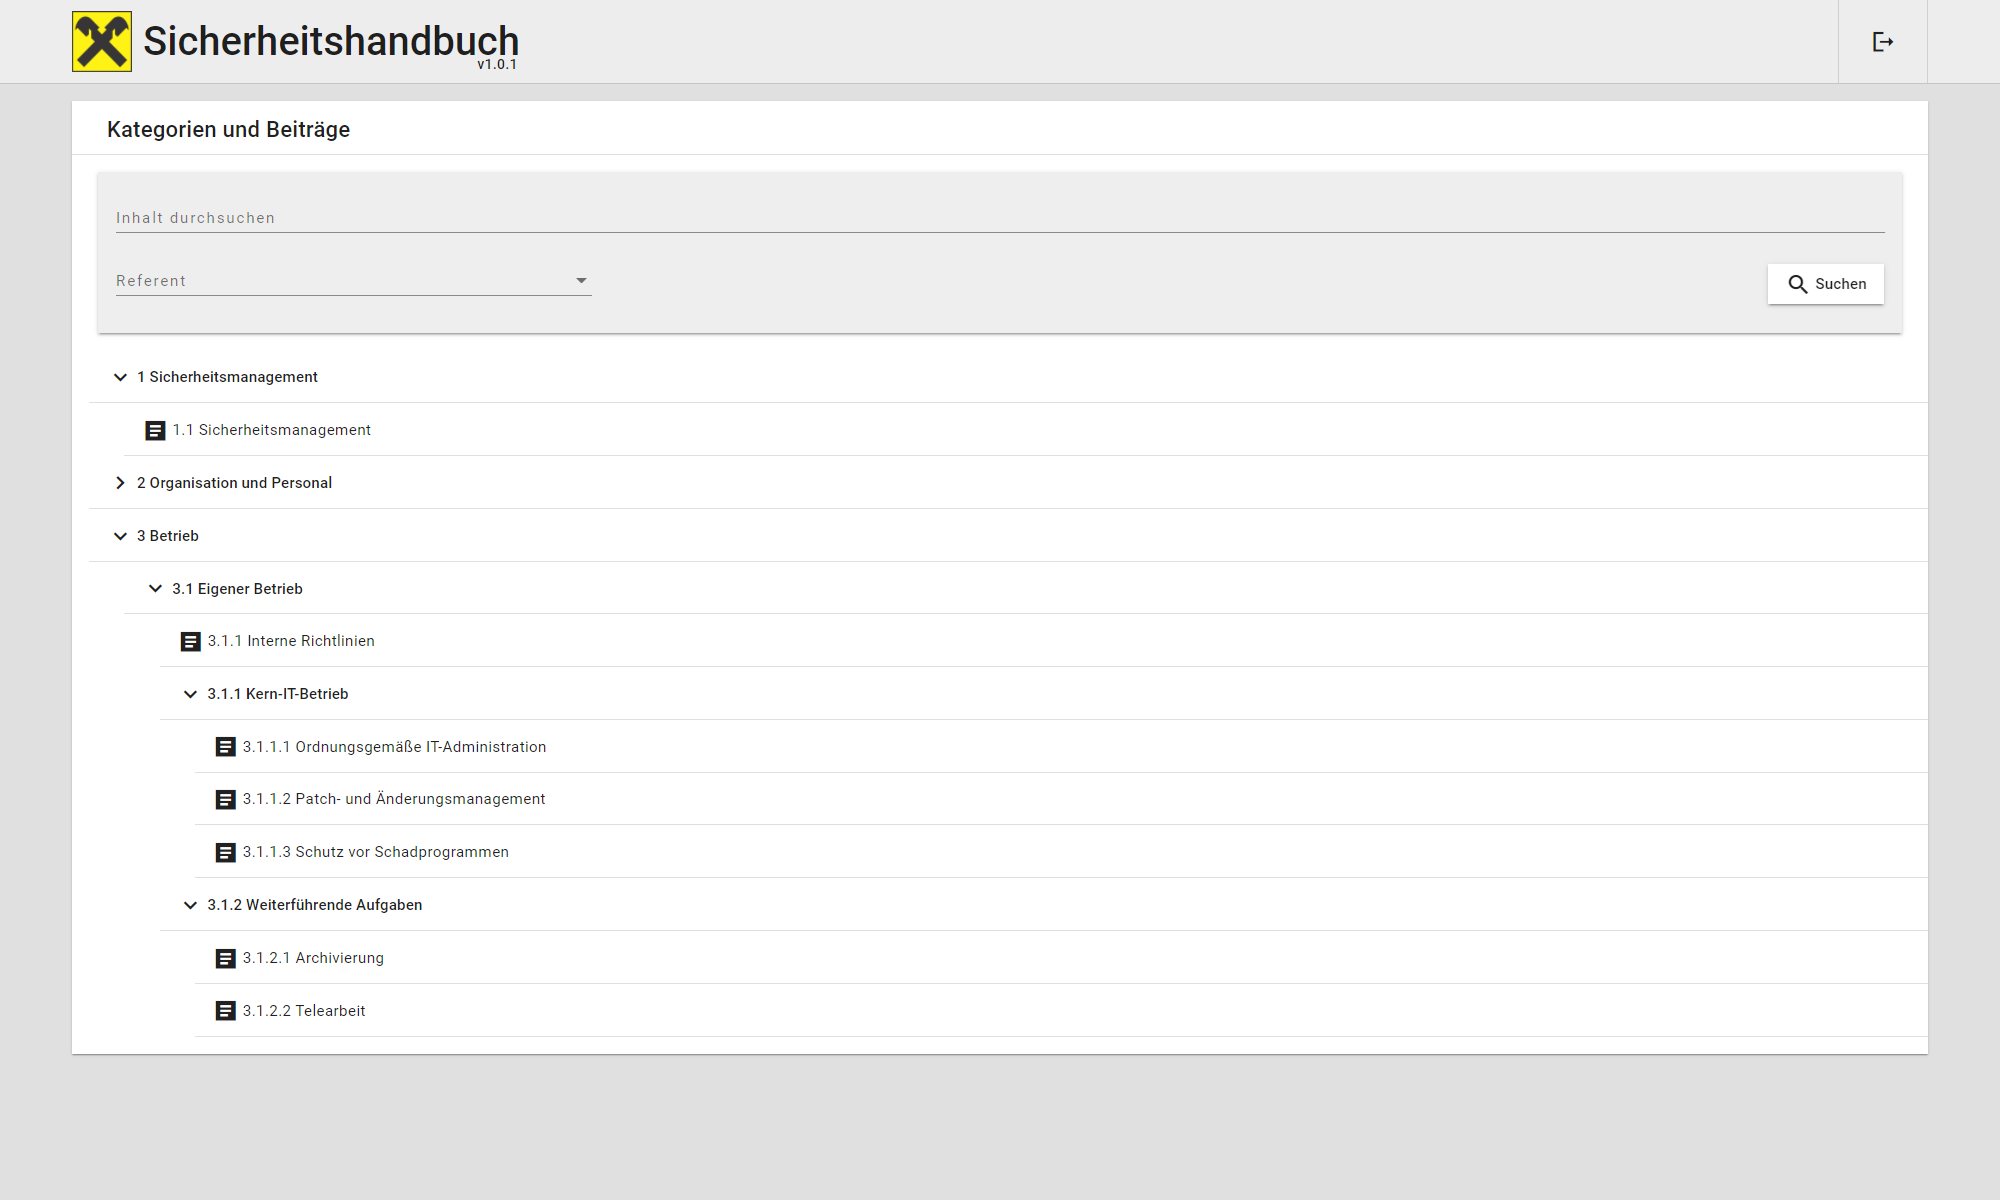Screen dimensions: 2000x1200
Task: Collapse the 3.1 Eigener Betrieb chevron
Action: point(155,589)
